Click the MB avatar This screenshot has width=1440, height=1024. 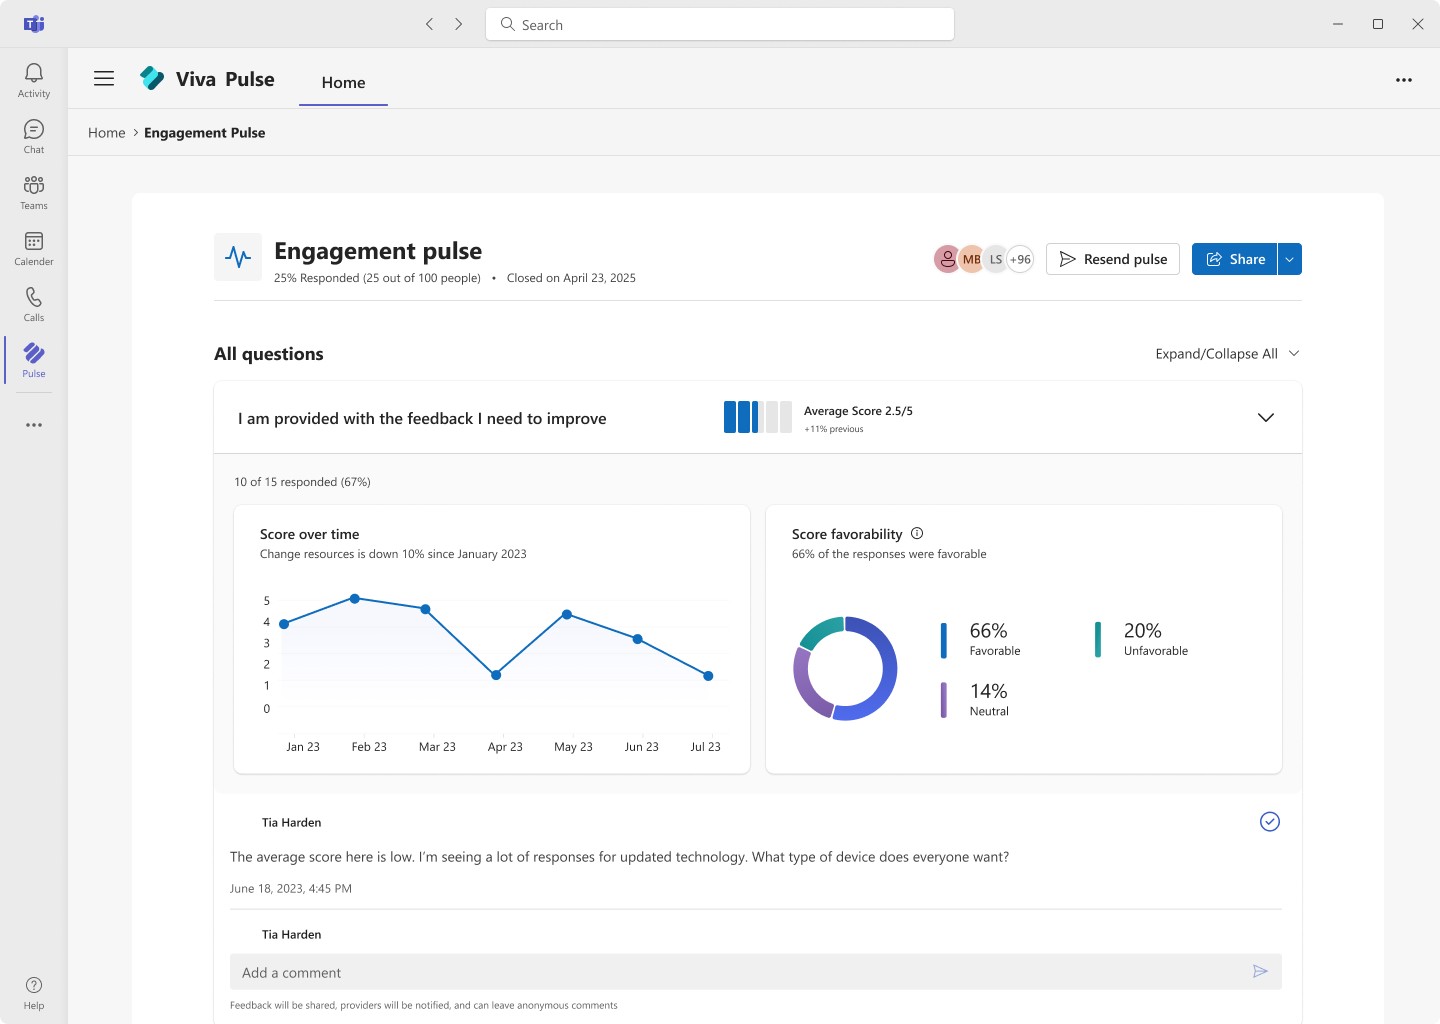point(971,259)
